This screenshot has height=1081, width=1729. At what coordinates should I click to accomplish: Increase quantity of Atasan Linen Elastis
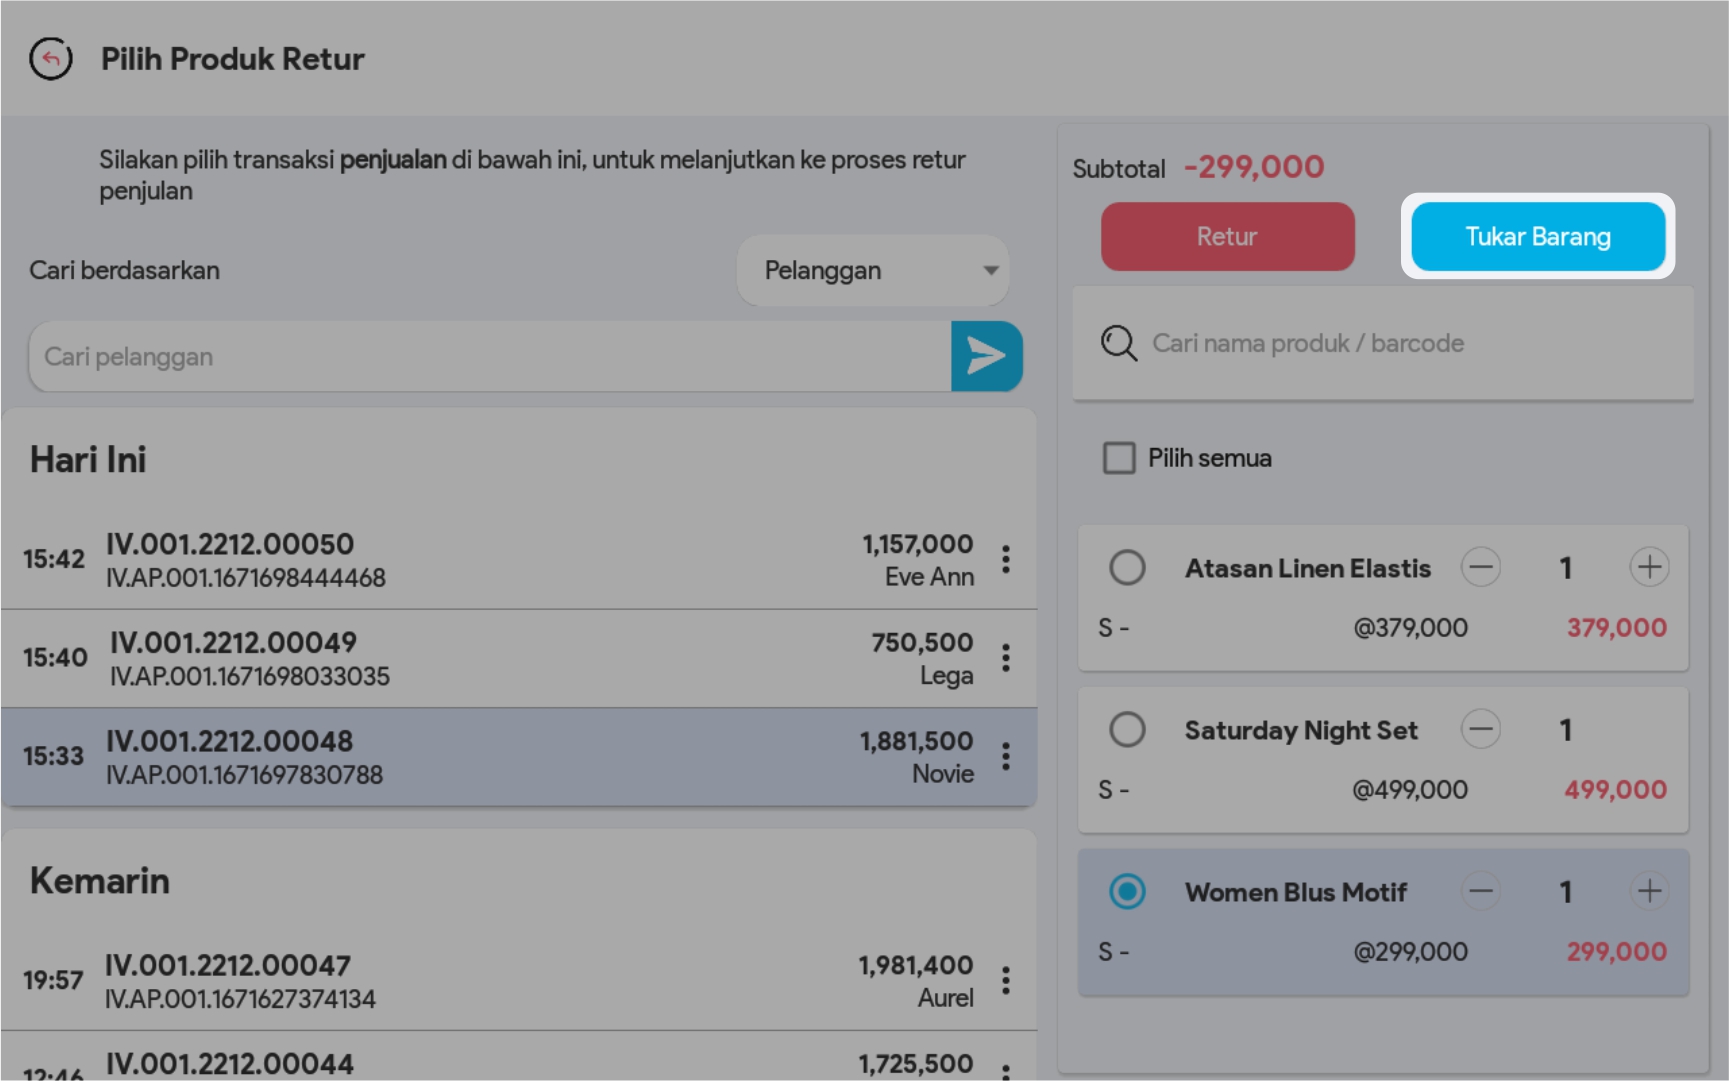(1648, 568)
